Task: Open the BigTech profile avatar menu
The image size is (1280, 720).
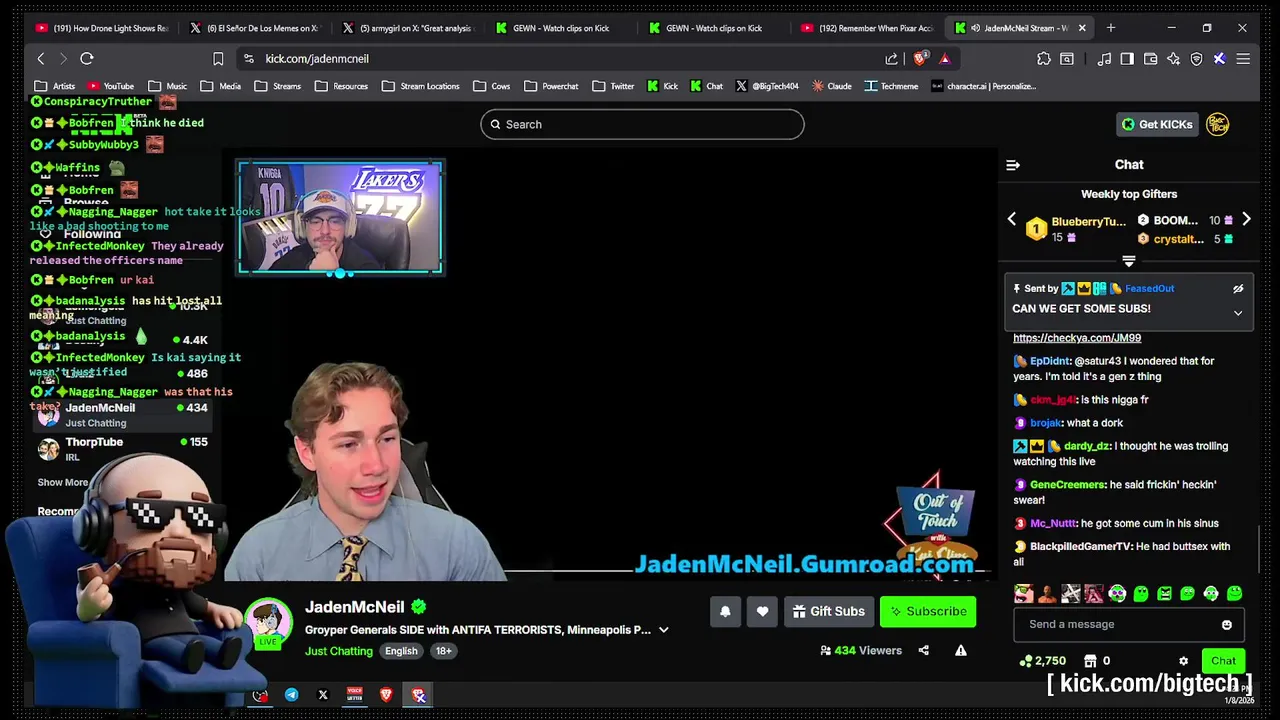Action: click(1218, 124)
